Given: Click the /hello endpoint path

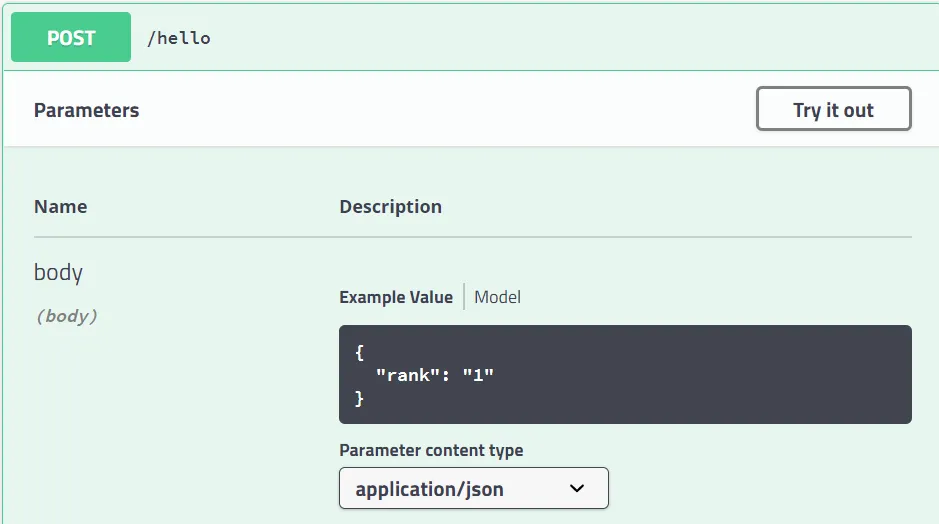Looking at the screenshot, I should [x=179, y=38].
